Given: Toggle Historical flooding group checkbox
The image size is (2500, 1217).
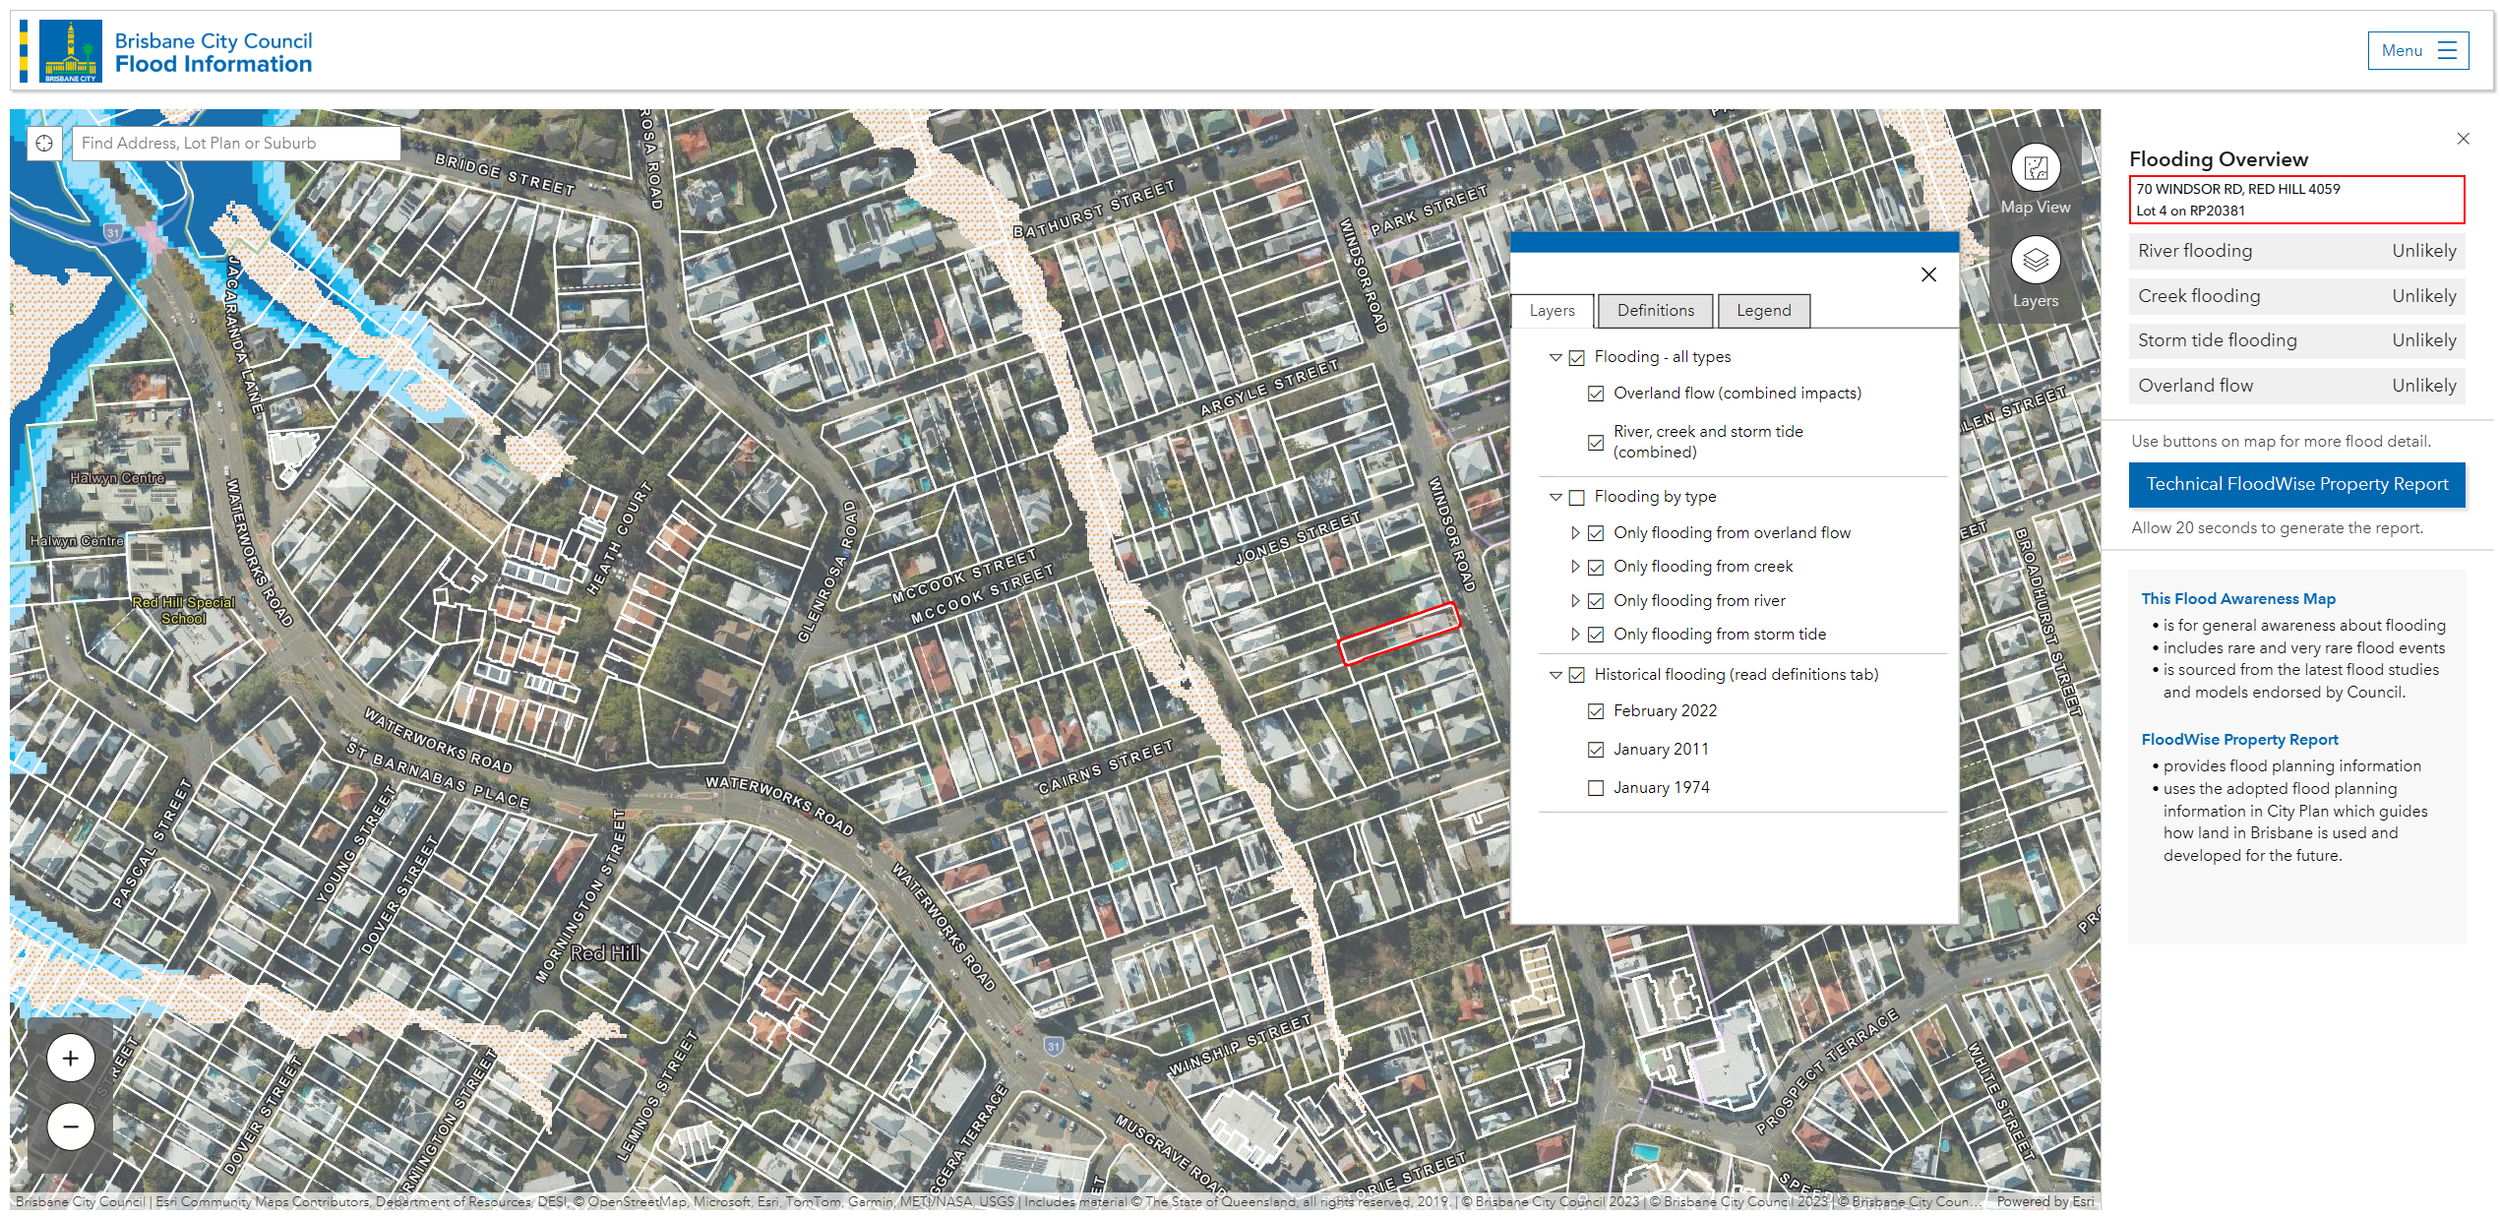Looking at the screenshot, I should pos(1576,675).
